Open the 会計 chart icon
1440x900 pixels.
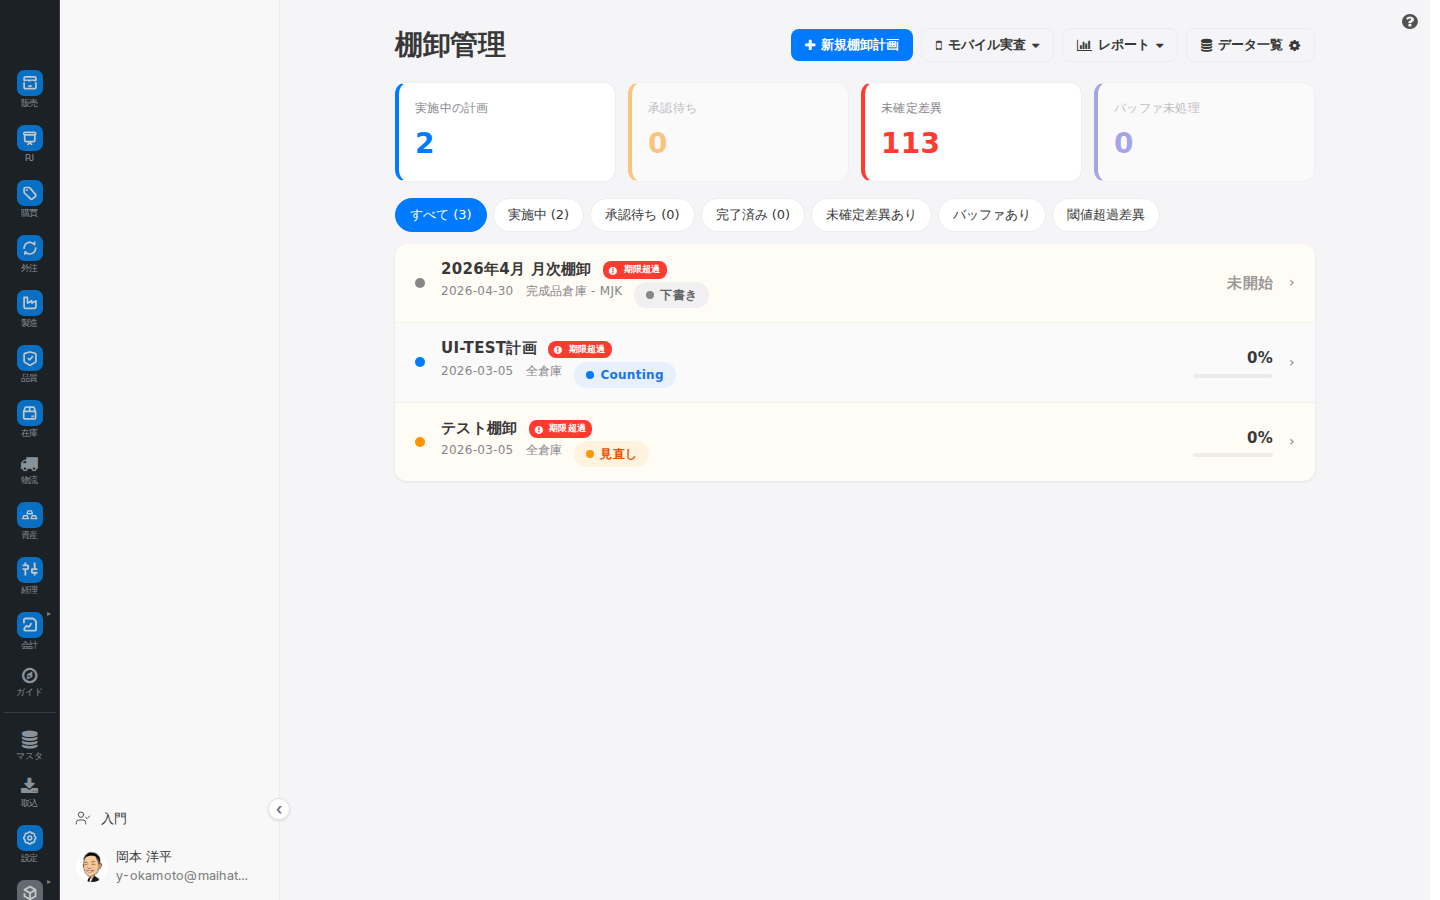[x=30, y=625]
